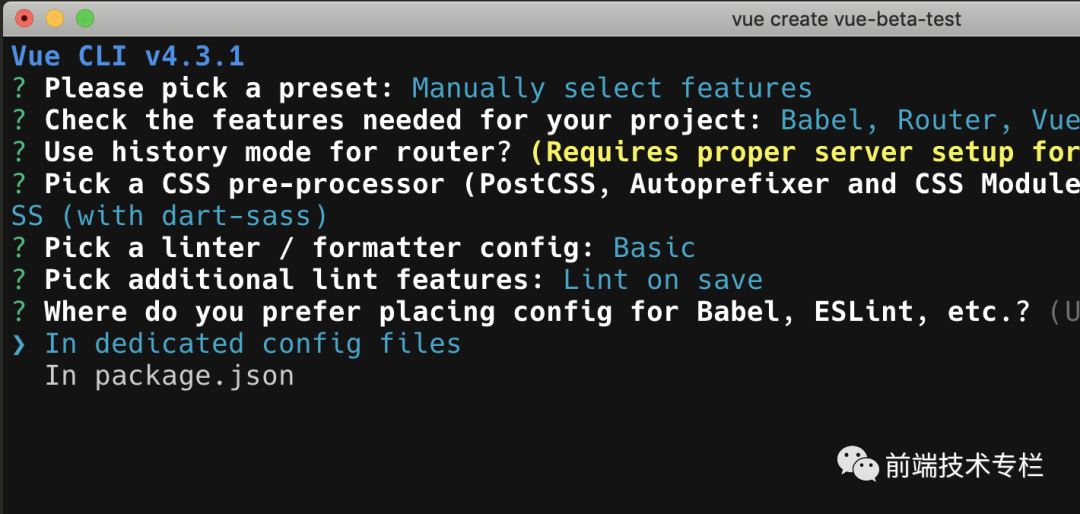
Task: Click the arrow pointer beside dedicated config files
Action: (19, 344)
